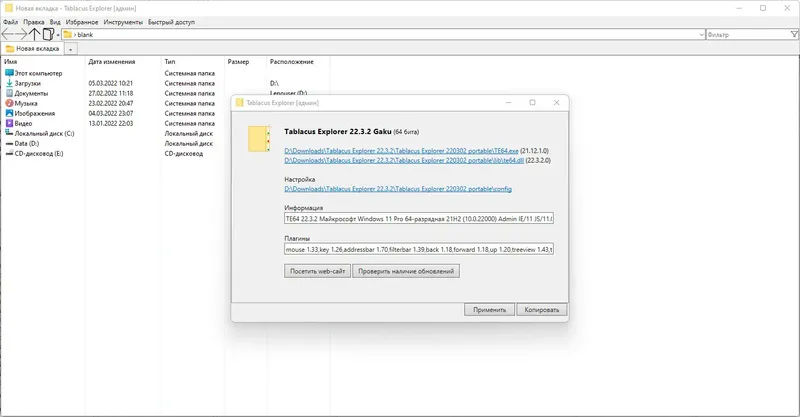
Task: Click Tablacus folder logo in About dialog
Action: tap(259, 139)
